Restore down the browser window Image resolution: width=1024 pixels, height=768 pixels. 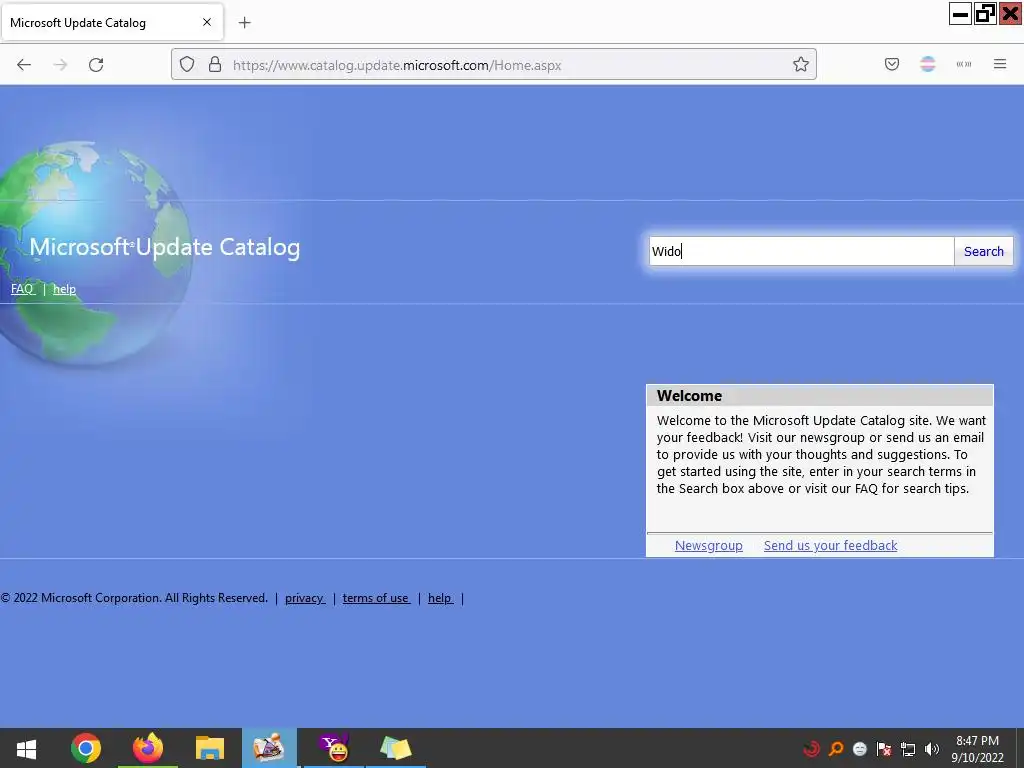pyautogui.click(x=985, y=14)
